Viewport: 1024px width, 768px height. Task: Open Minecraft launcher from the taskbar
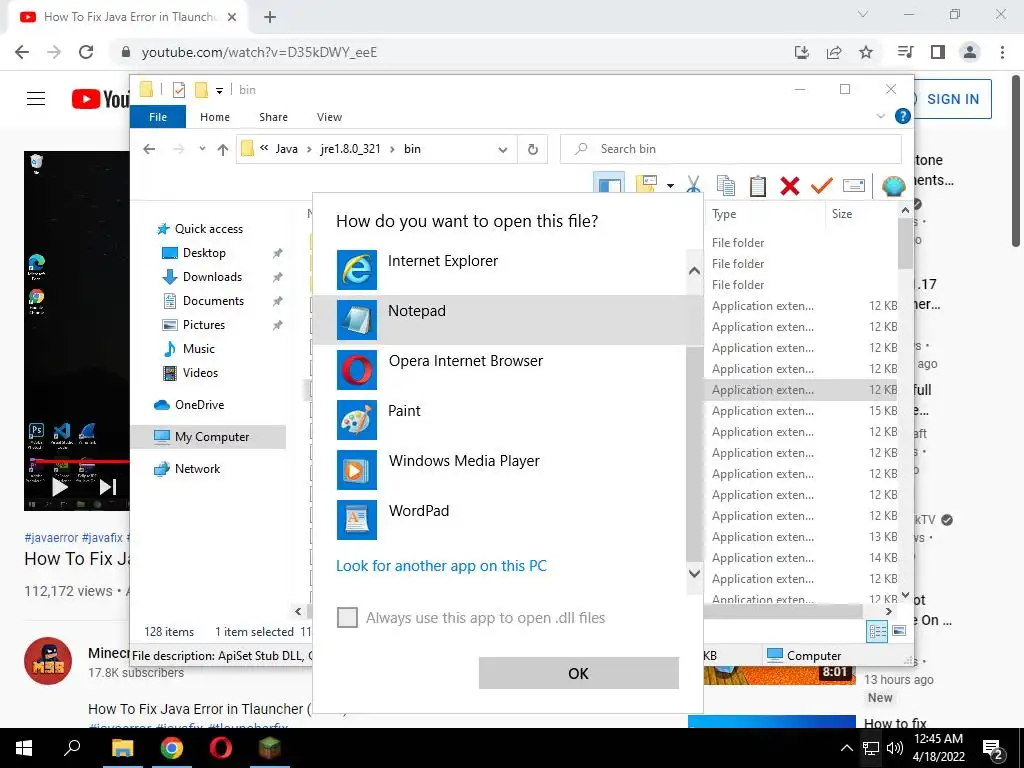[270, 748]
